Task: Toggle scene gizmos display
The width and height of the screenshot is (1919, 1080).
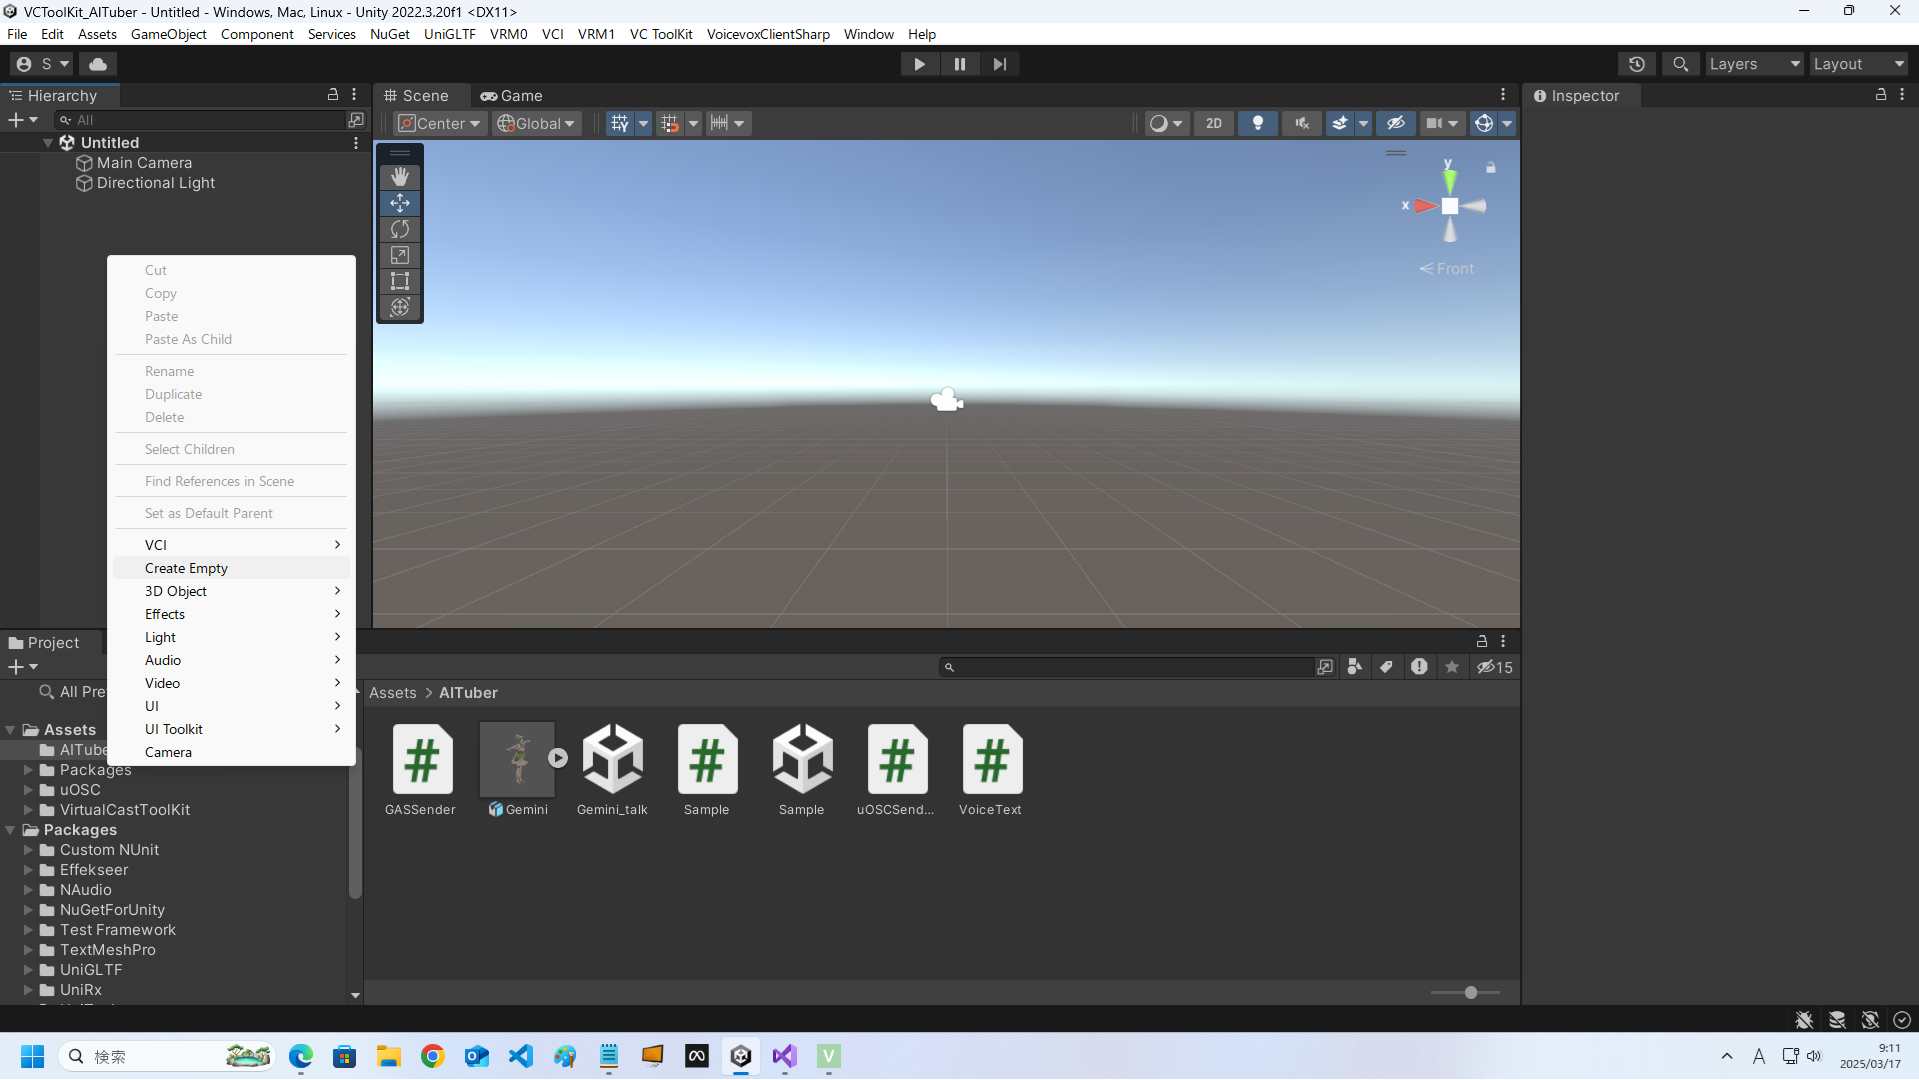Action: (1484, 123)
